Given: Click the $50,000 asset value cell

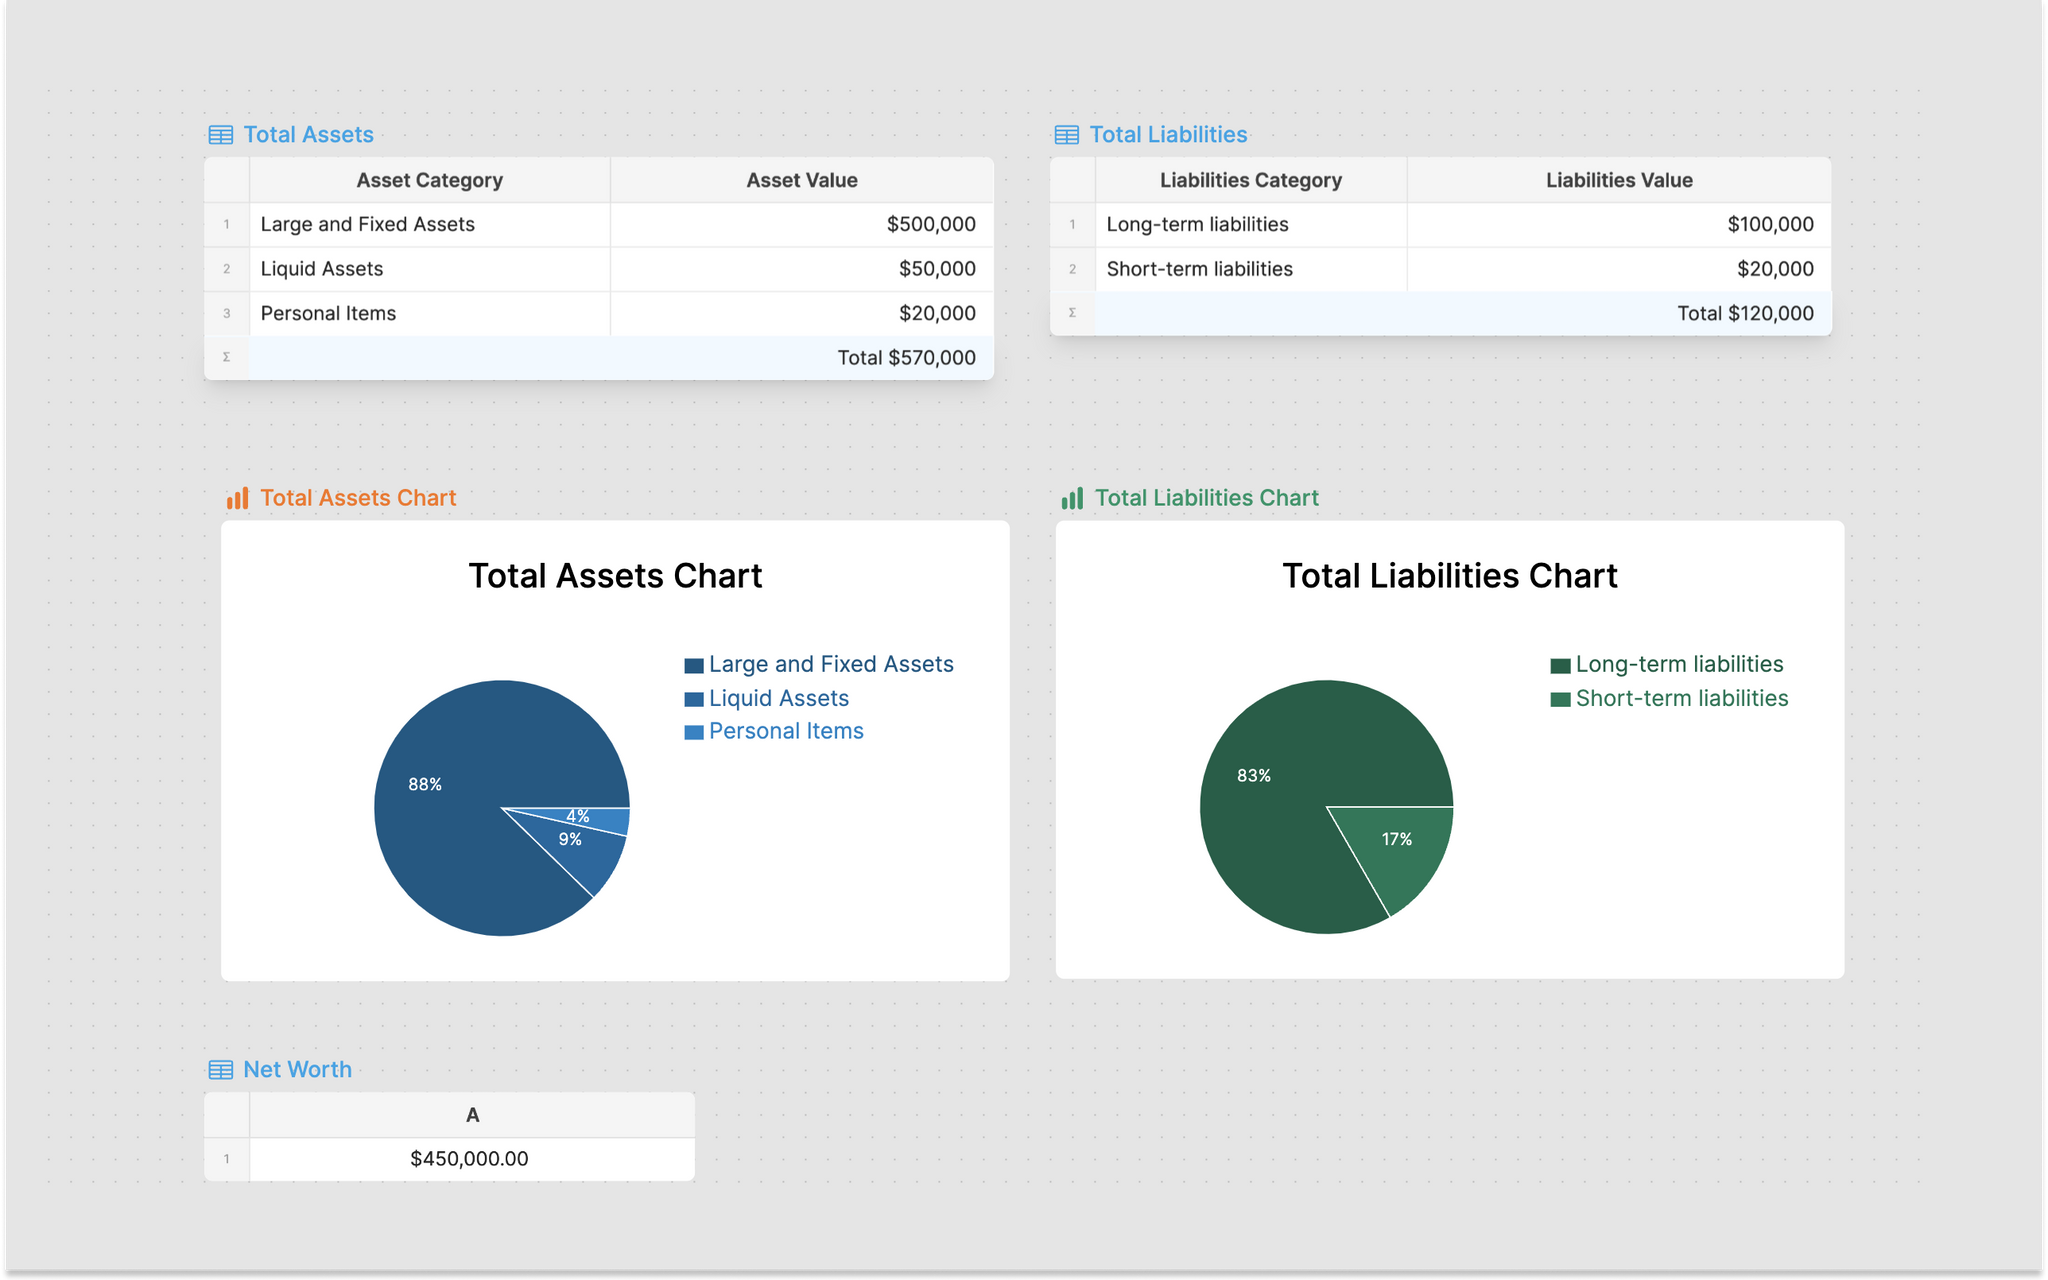Looking at the screenshot, I should coord(802,269).
